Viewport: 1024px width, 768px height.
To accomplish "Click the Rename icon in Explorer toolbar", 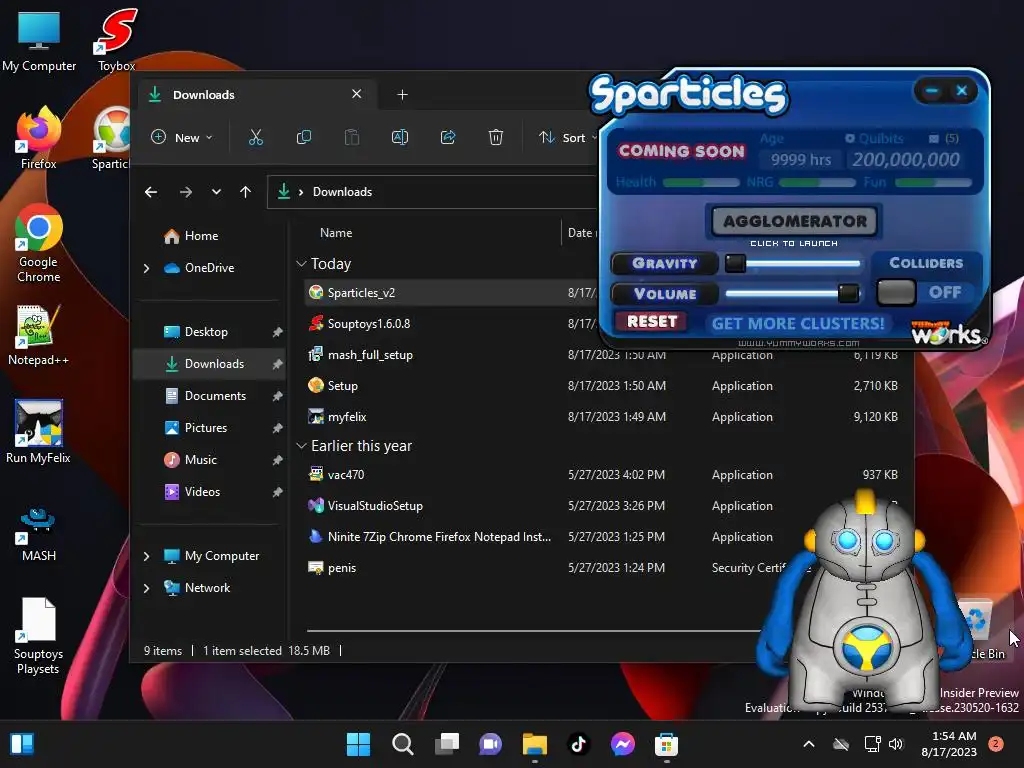I will click(400, 137).
